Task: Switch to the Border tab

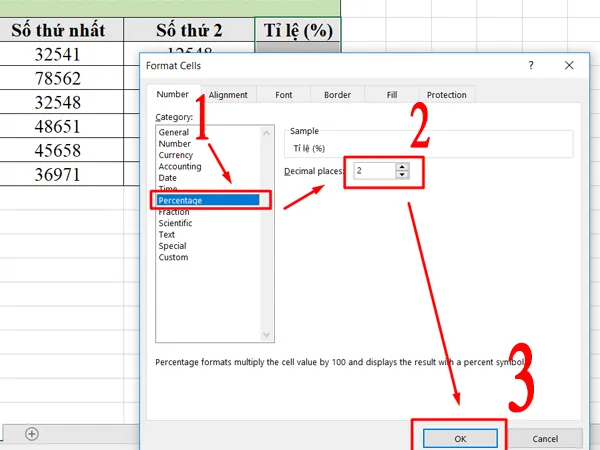Action: tap(337, 95)
